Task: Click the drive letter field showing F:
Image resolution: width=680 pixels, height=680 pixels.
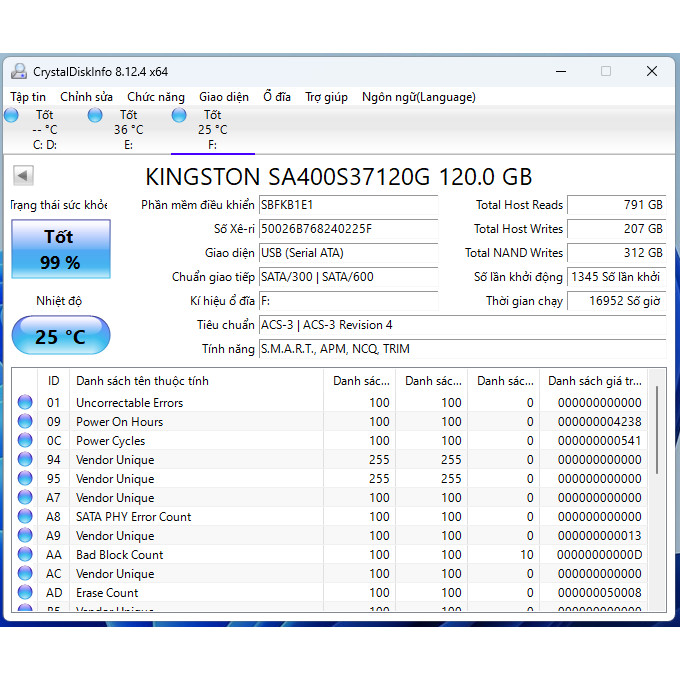Action: (x=349, y=301)
